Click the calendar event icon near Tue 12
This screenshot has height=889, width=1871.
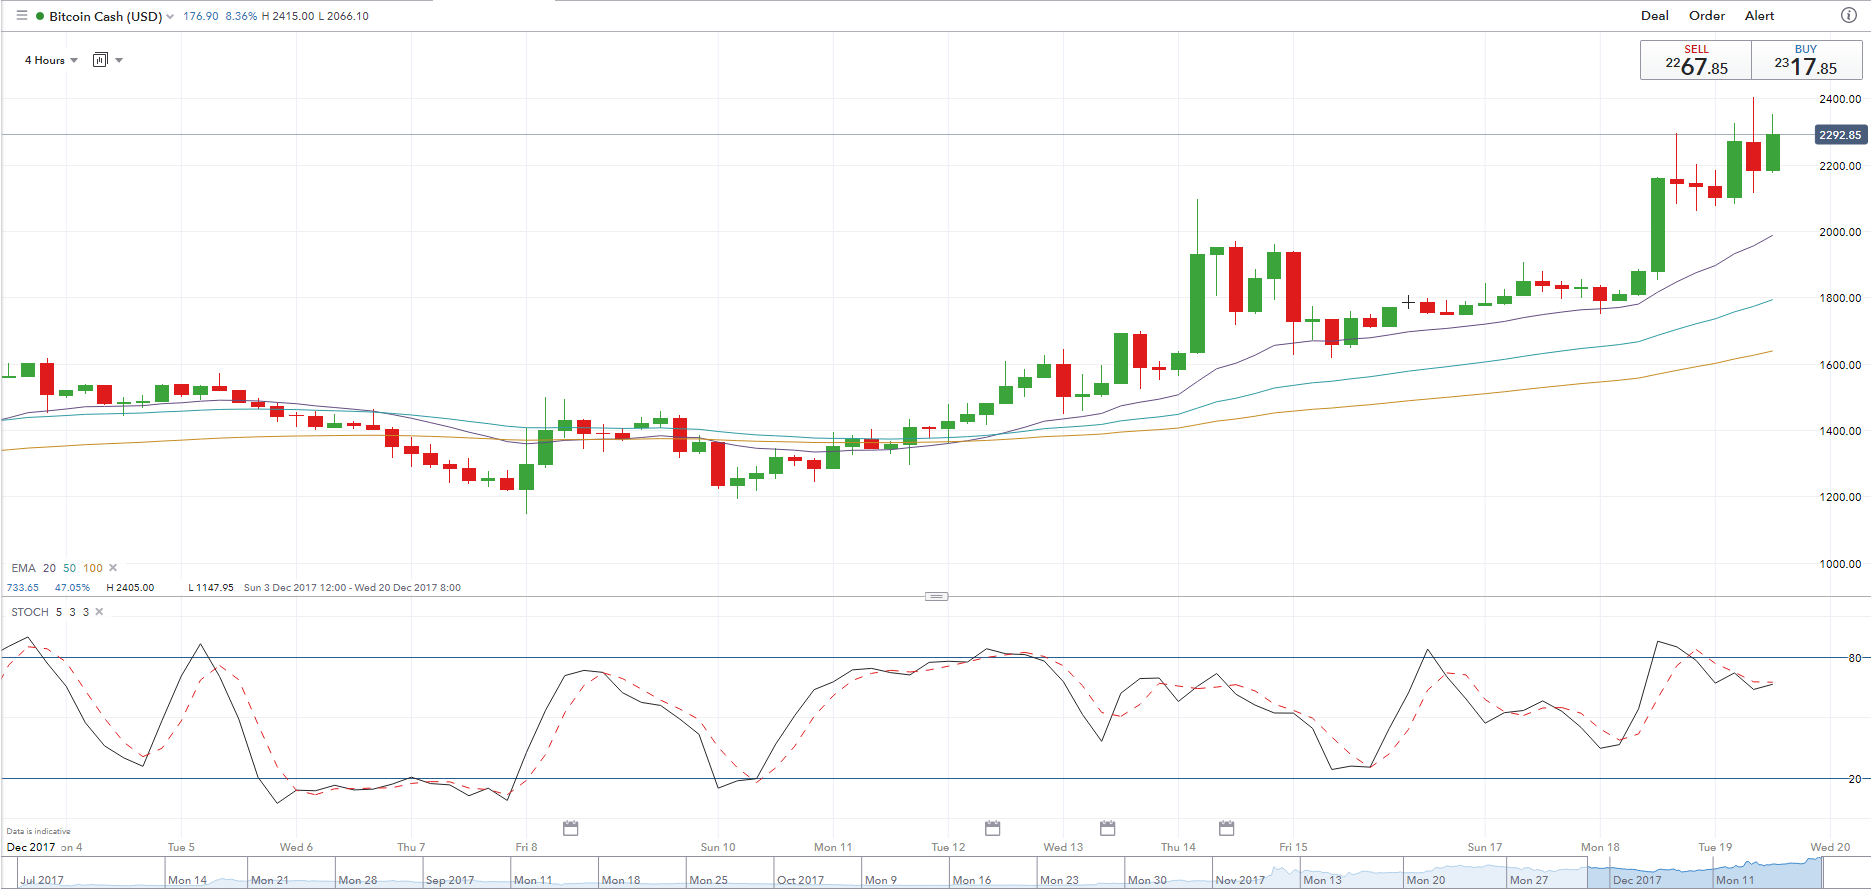[x=993, y=828]
